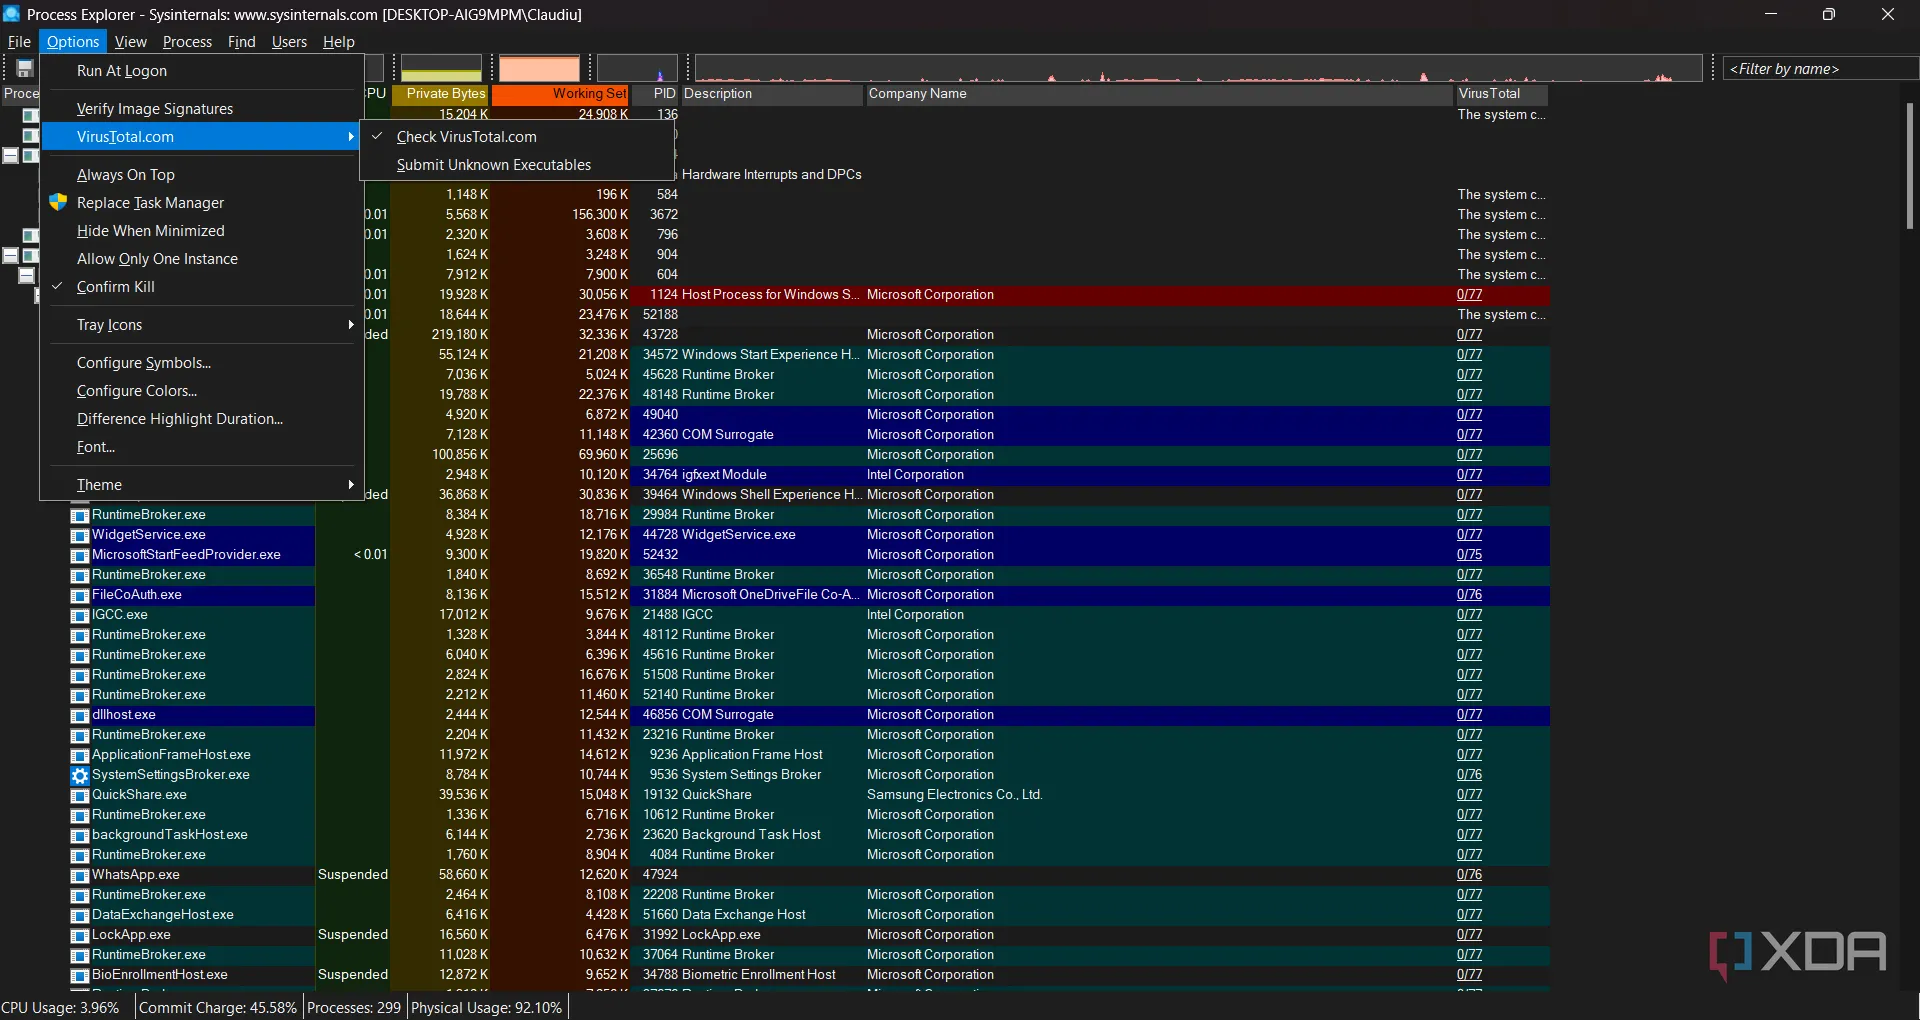Click the shield icon beside Replace Task Manager

click(x=58, y=202)
